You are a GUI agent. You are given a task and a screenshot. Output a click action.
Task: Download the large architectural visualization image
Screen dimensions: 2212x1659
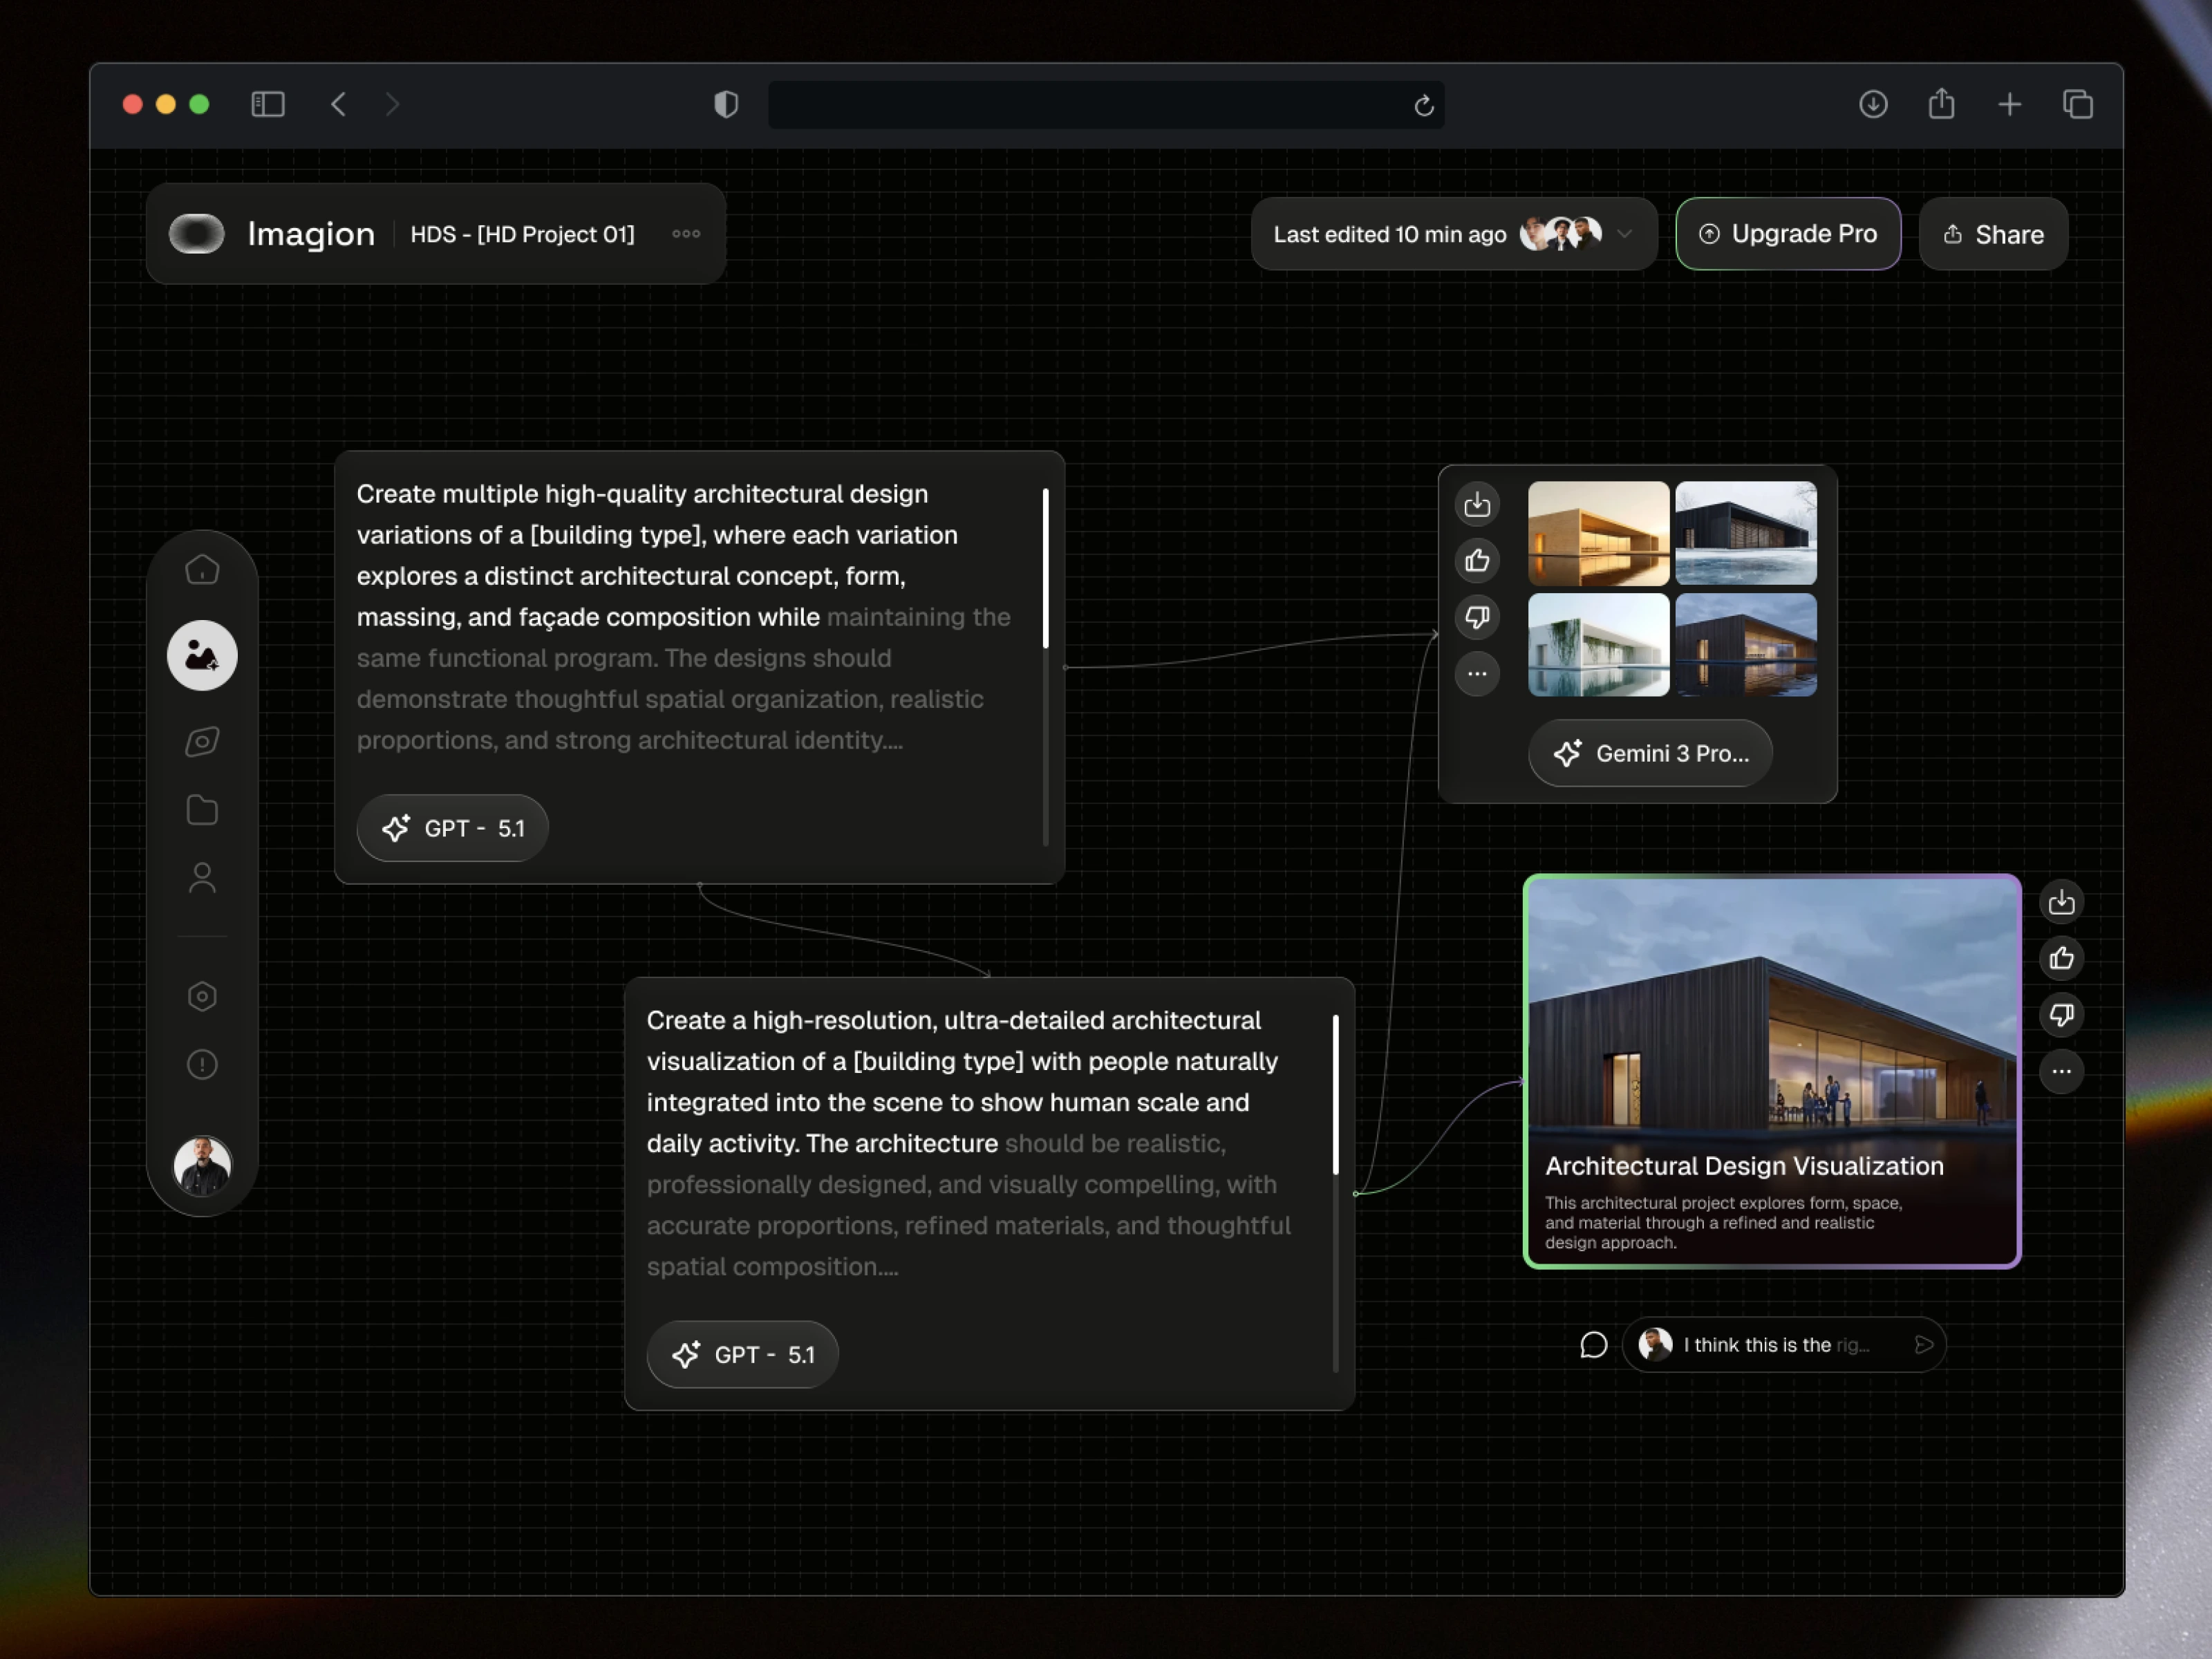2061,903
